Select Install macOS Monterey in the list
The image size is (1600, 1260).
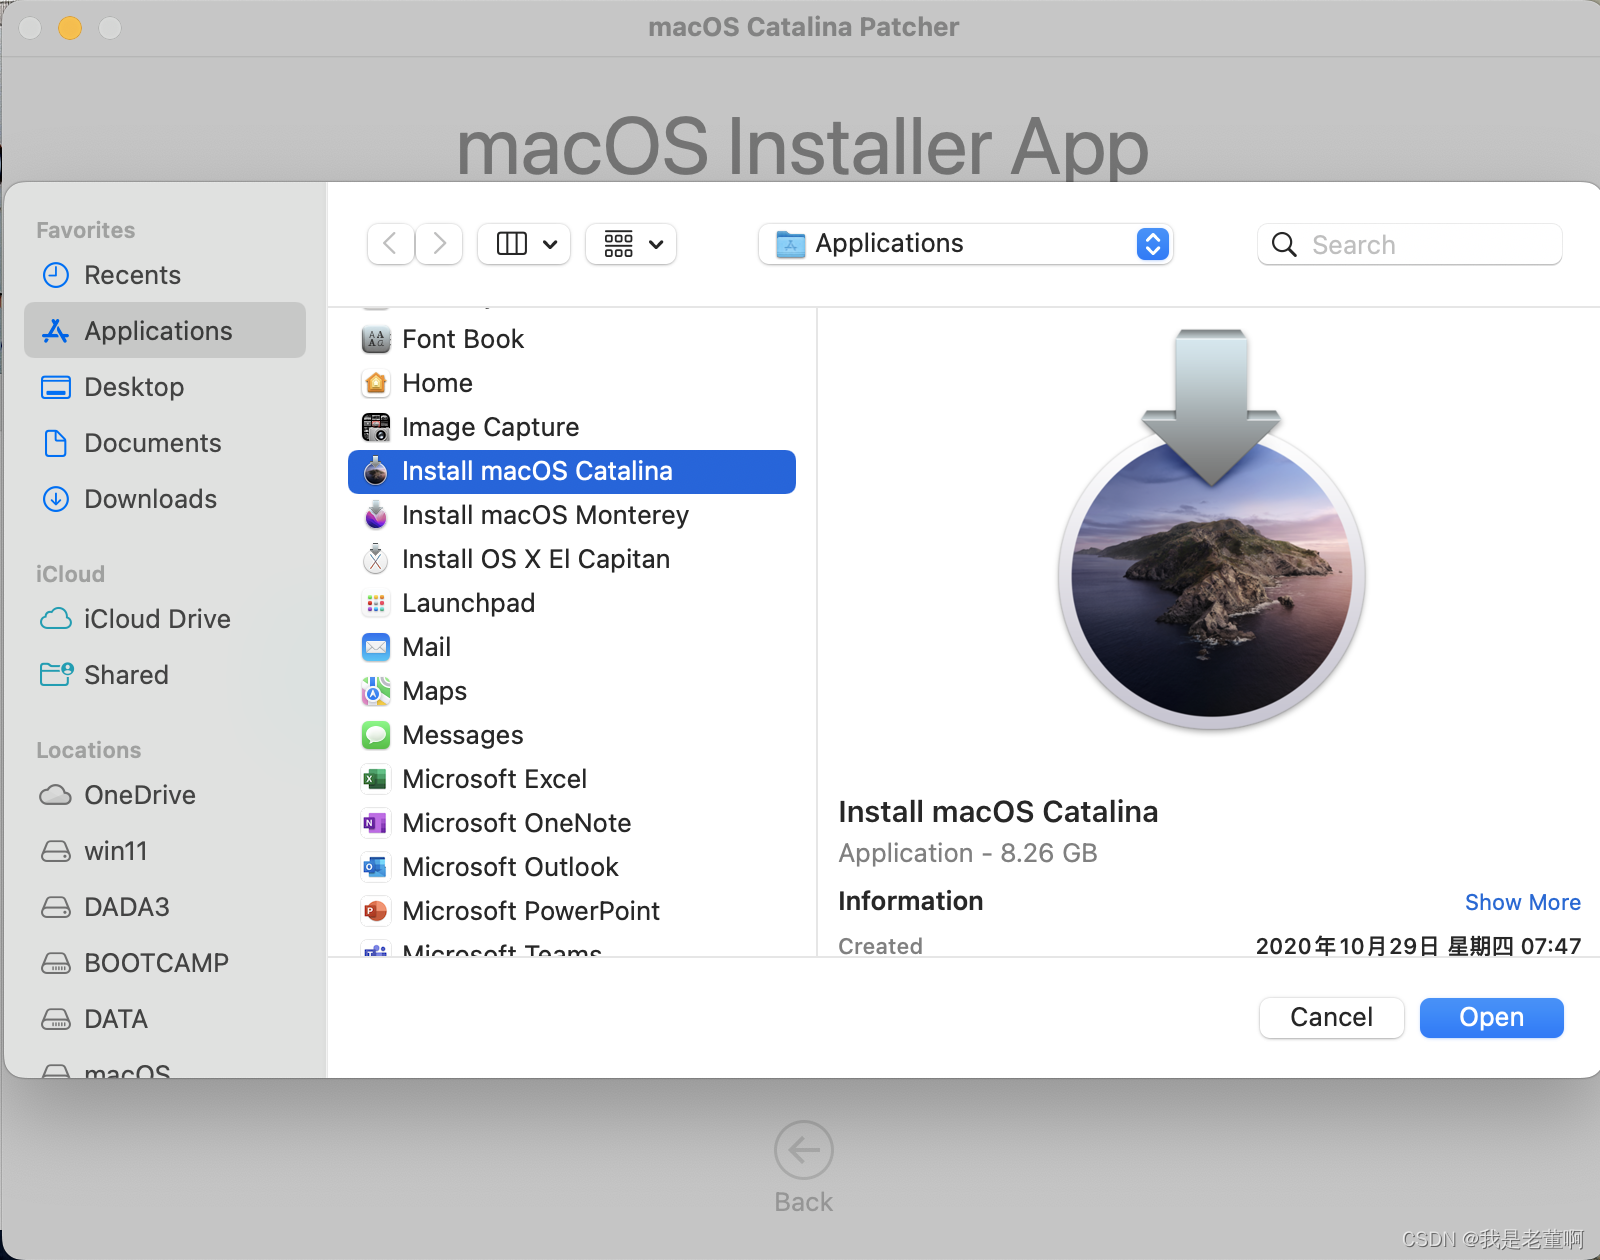tap(572, 515)
